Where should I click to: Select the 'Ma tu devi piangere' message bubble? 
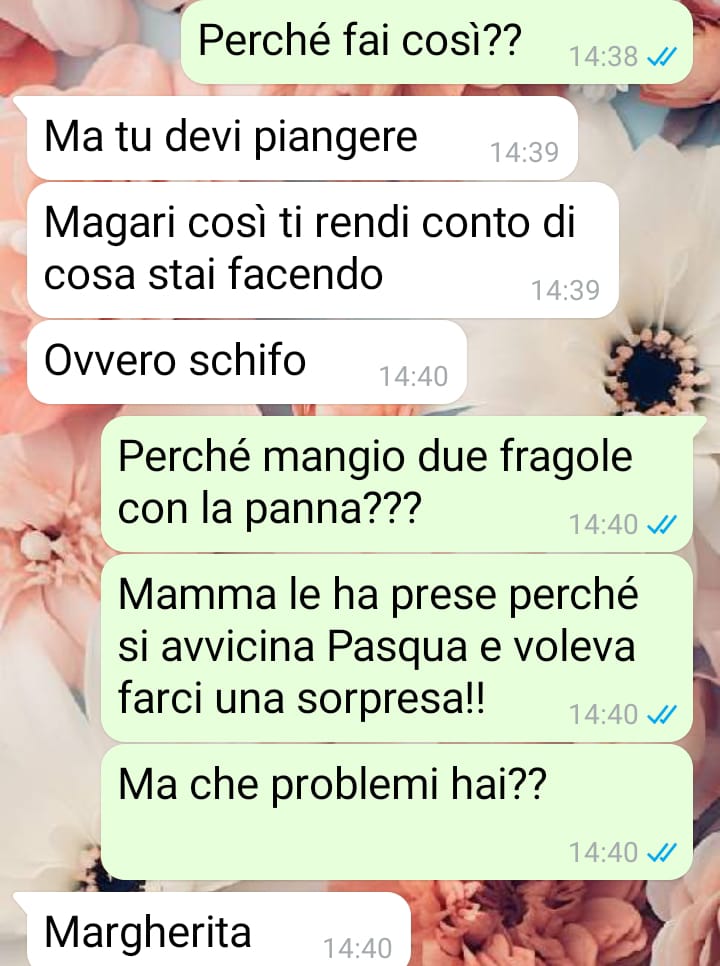(302, 139)
